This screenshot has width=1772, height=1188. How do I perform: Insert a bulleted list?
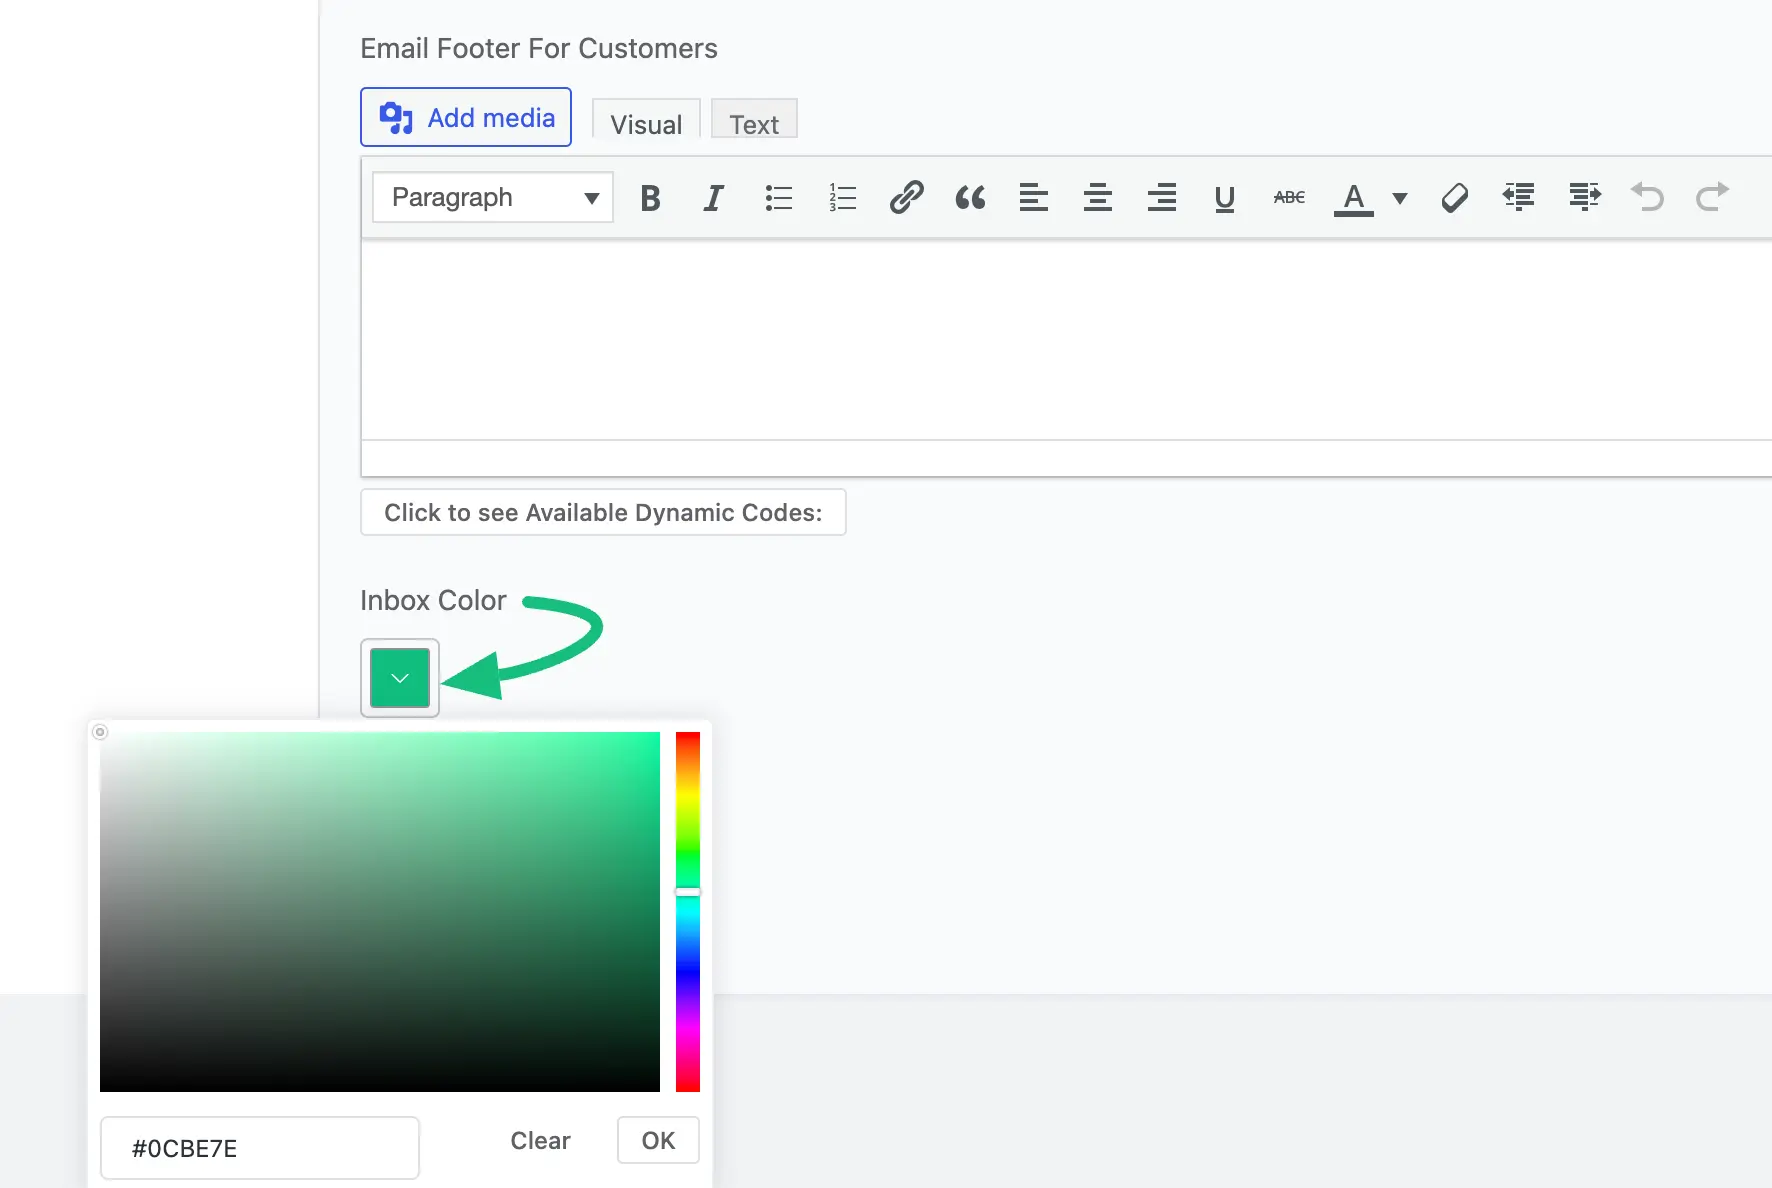778,198
